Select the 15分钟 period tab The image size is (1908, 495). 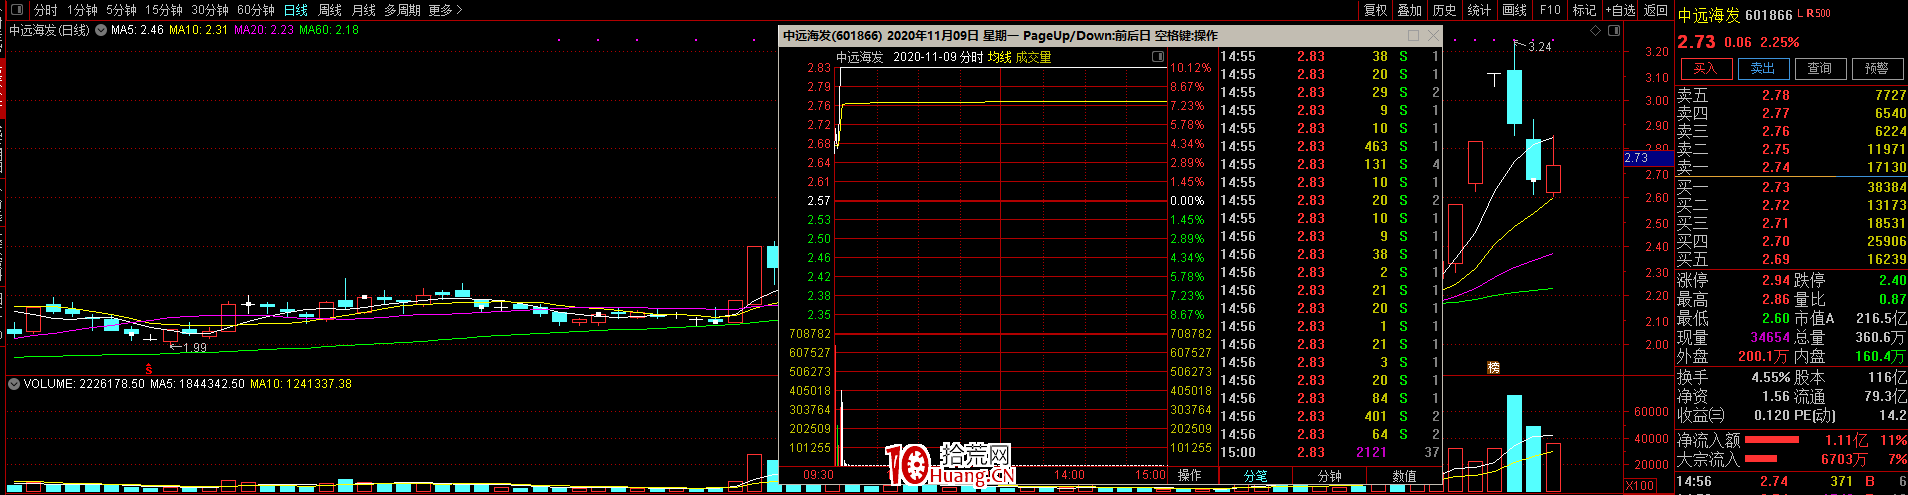point(164,10)
